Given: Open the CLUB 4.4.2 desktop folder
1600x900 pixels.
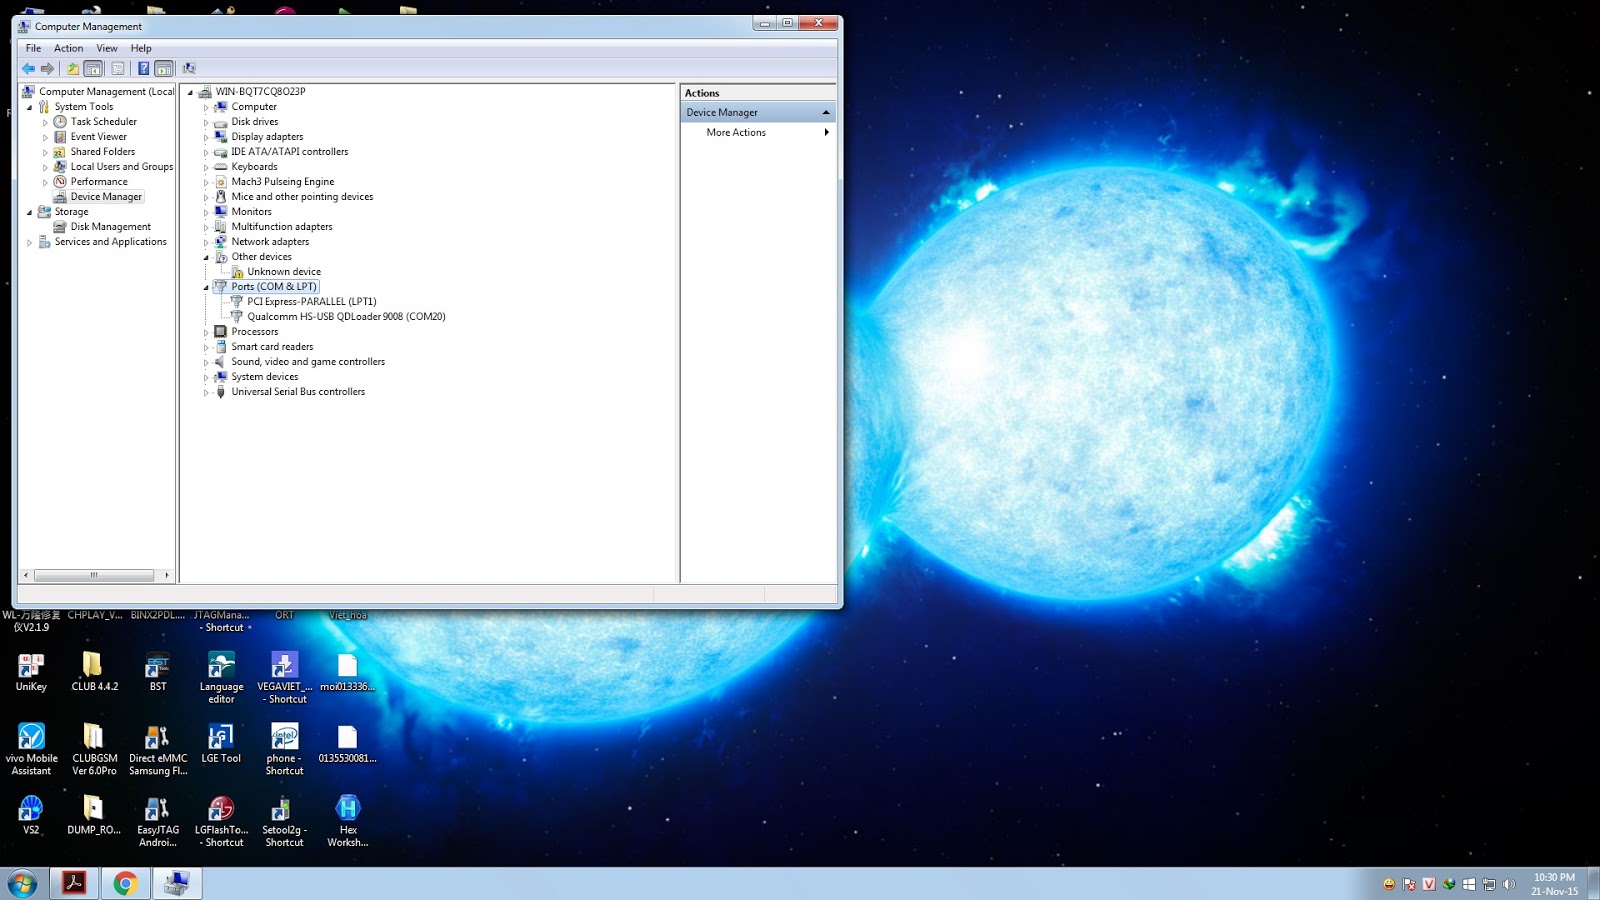Looking at the screenshot, I should click(x=94, y=672).
